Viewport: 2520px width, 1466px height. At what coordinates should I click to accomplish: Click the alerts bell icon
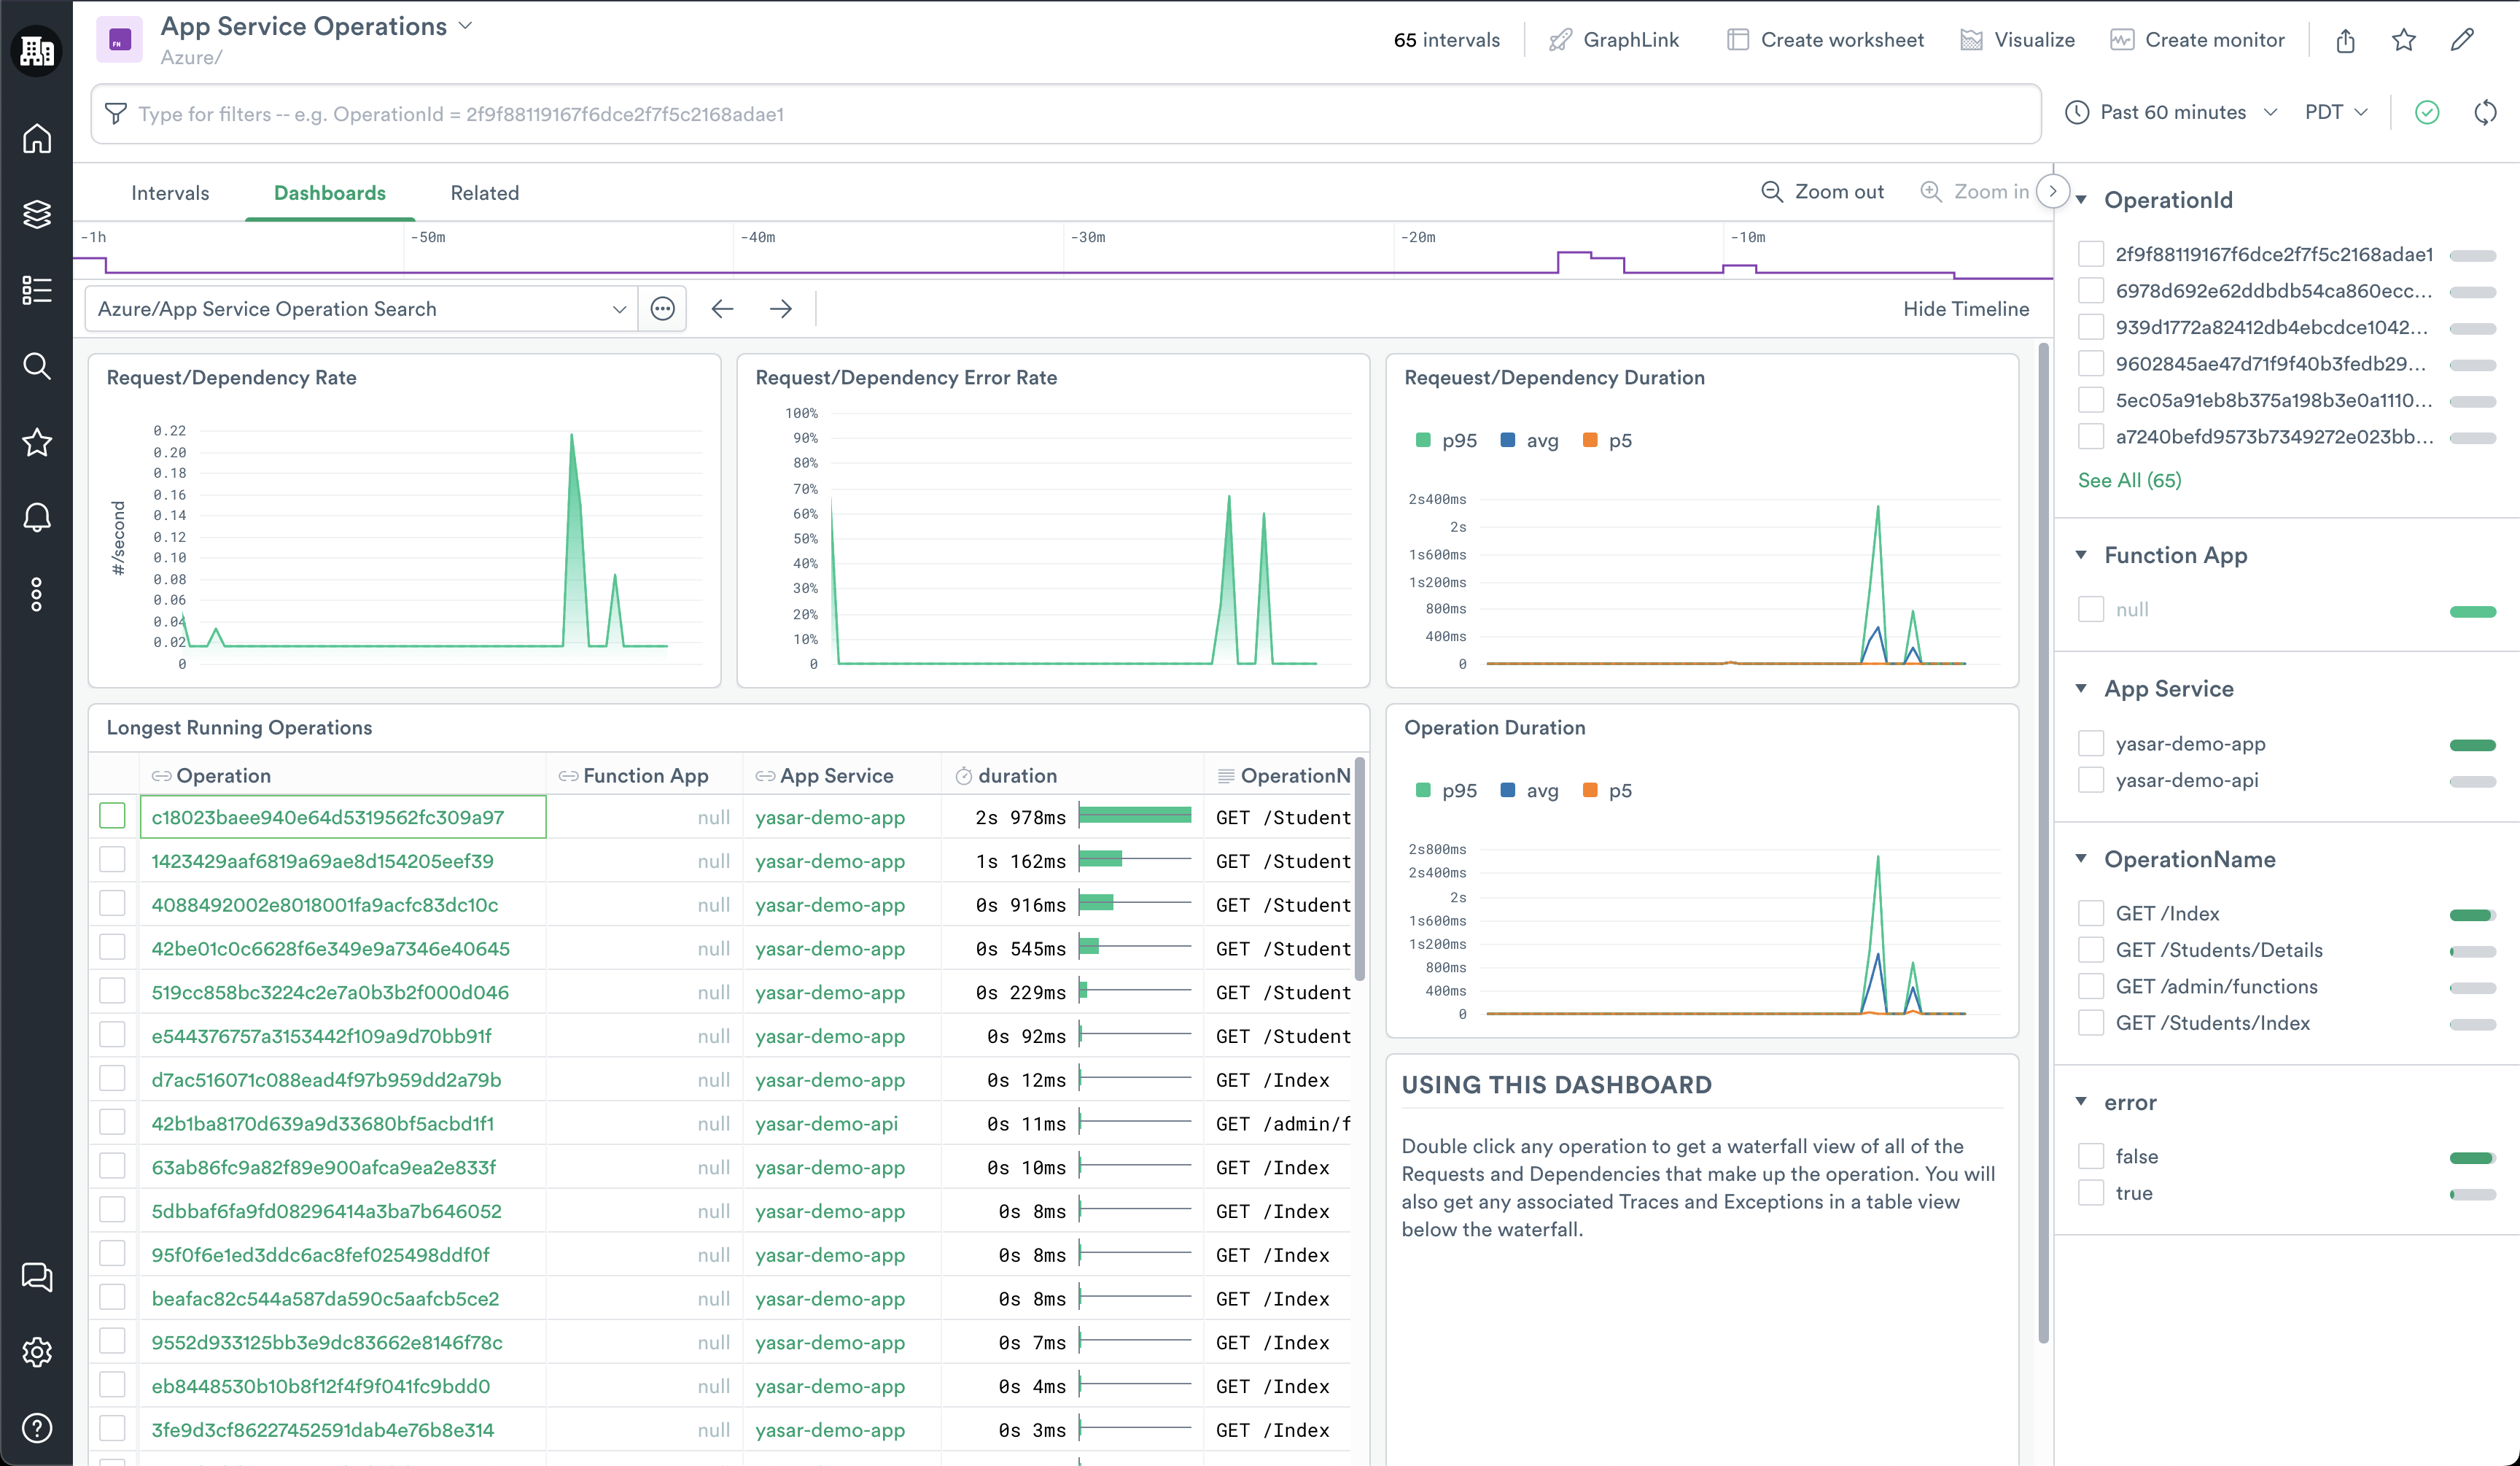pyautogui.click(x=37, y=518)
